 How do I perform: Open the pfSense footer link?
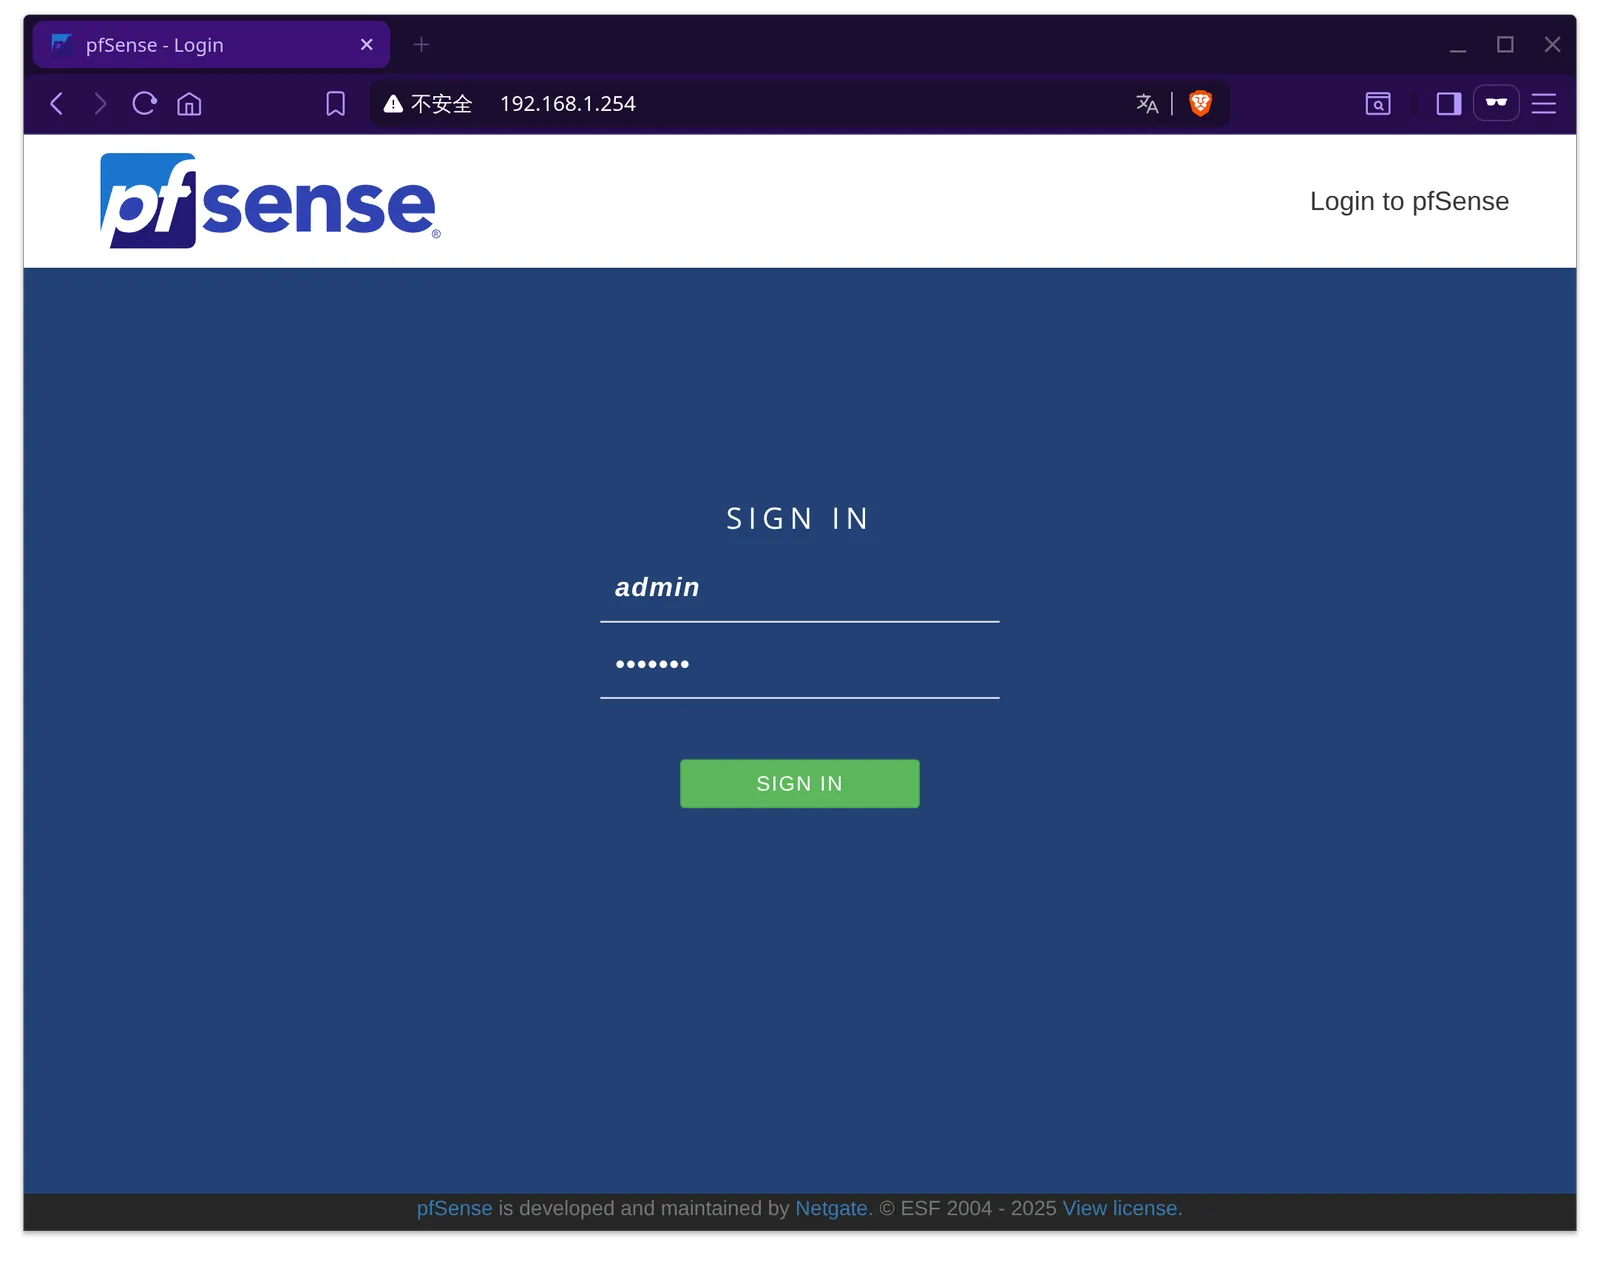tap(455, 1208)
